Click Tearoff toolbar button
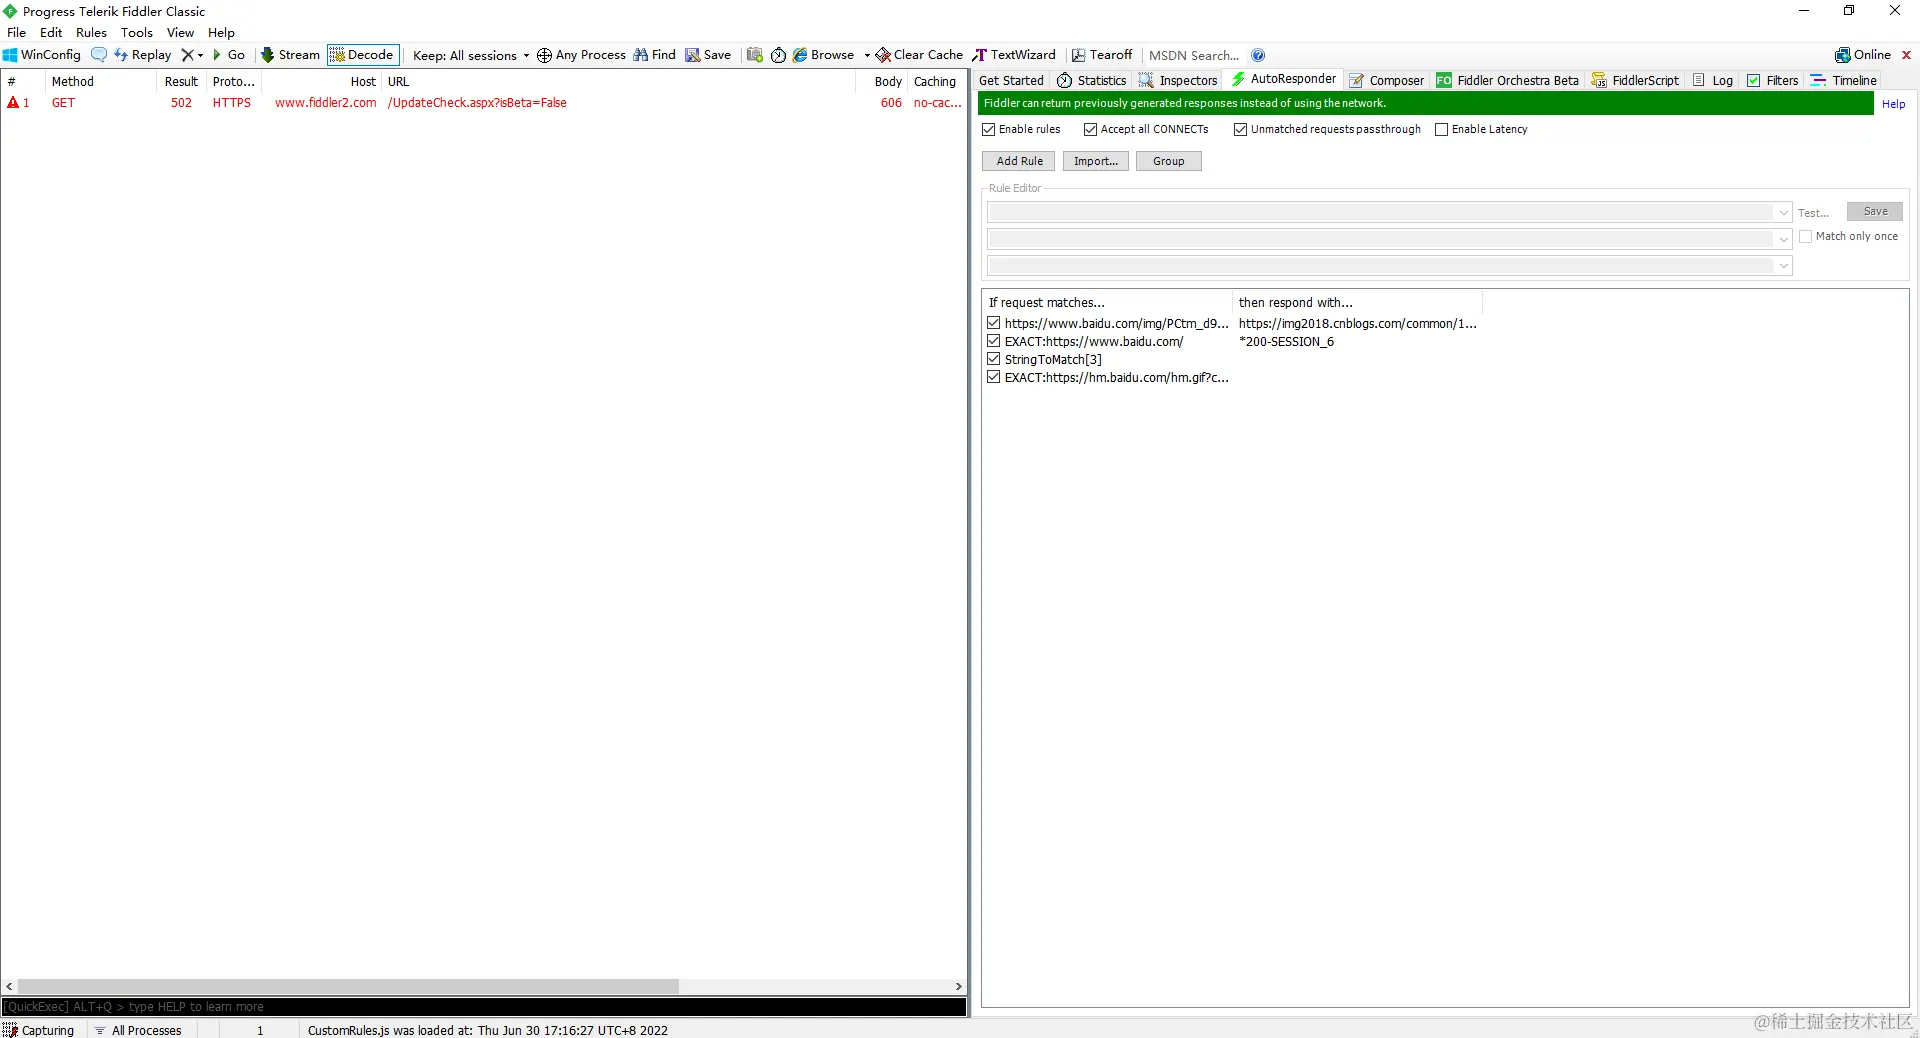Screen dimensions: 1920x1038 pyautogui.click(x=1102, y=55)
